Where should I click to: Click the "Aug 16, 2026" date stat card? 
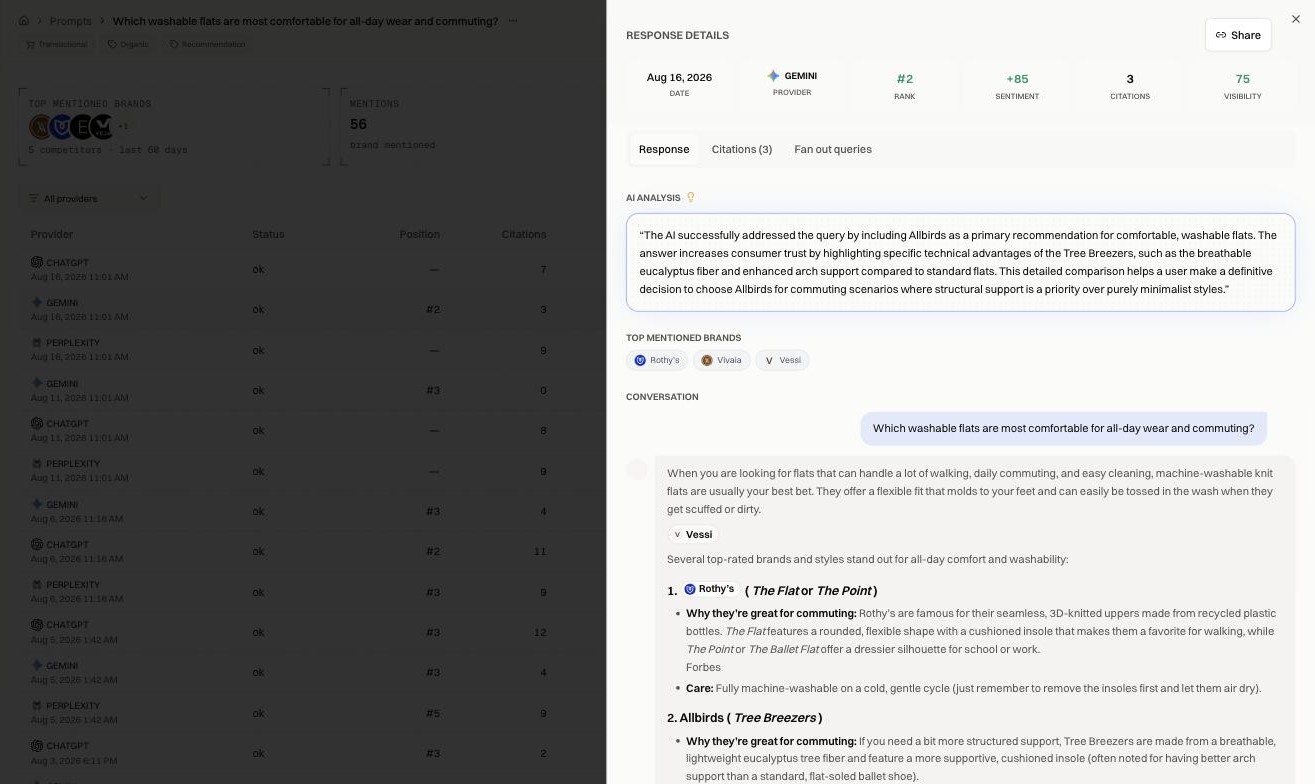pos(679,85)
